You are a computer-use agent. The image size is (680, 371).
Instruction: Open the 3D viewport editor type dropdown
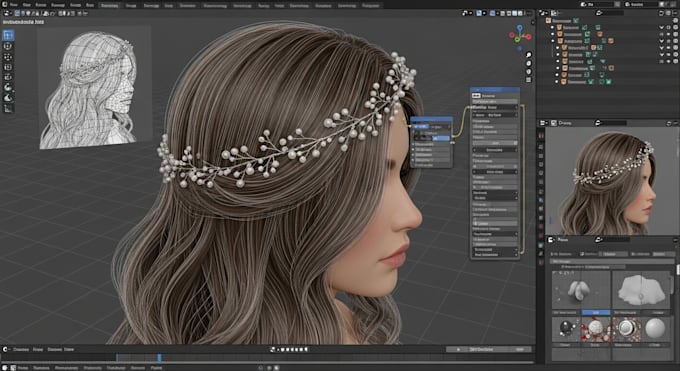(8, 13)
